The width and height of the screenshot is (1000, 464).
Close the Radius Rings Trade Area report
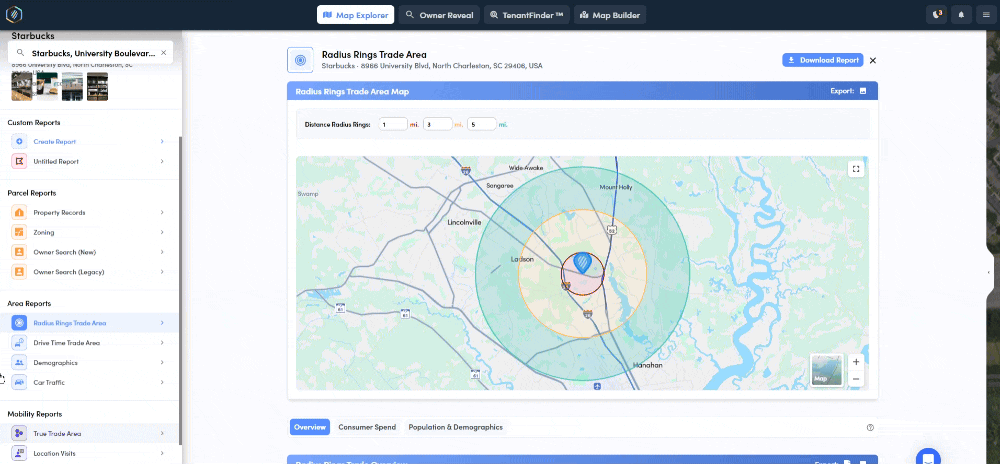[873, 61]
